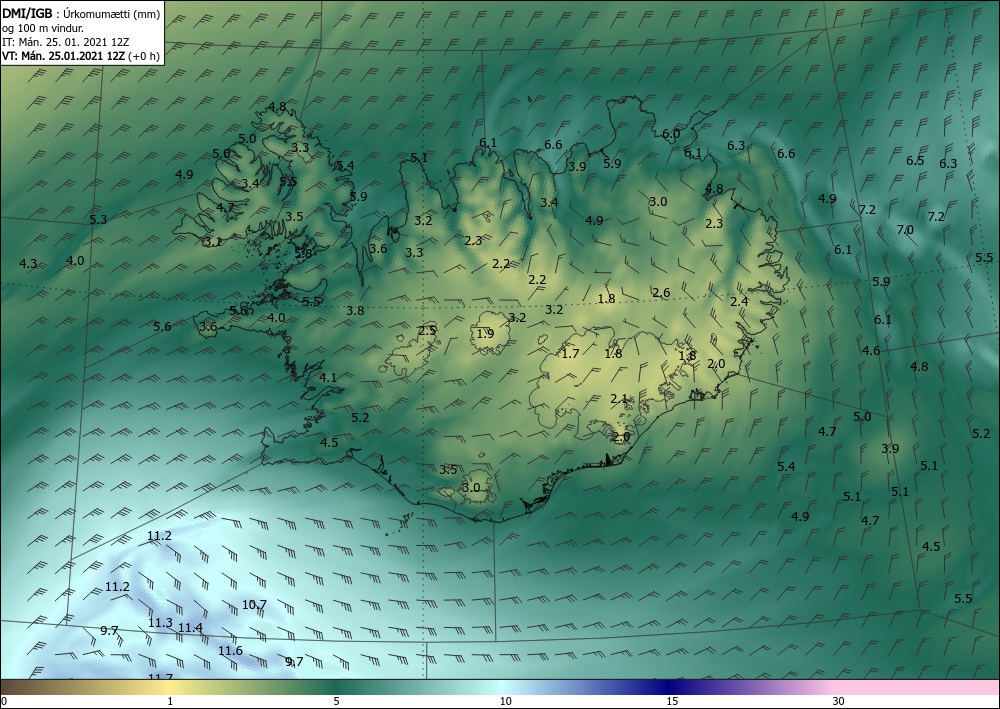Click the legend tick label 1

click(x=170, y=702)
